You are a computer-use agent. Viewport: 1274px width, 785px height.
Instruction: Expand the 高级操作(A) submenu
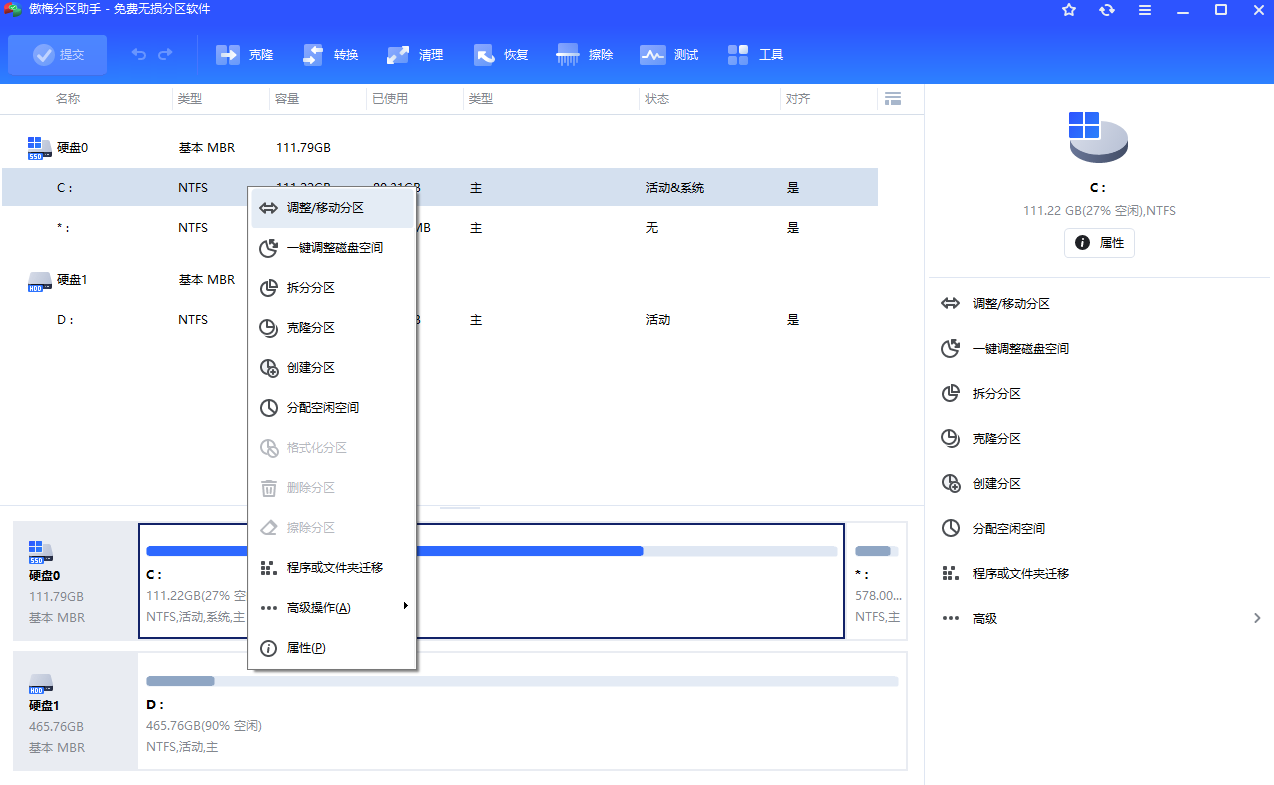[320, 607]
